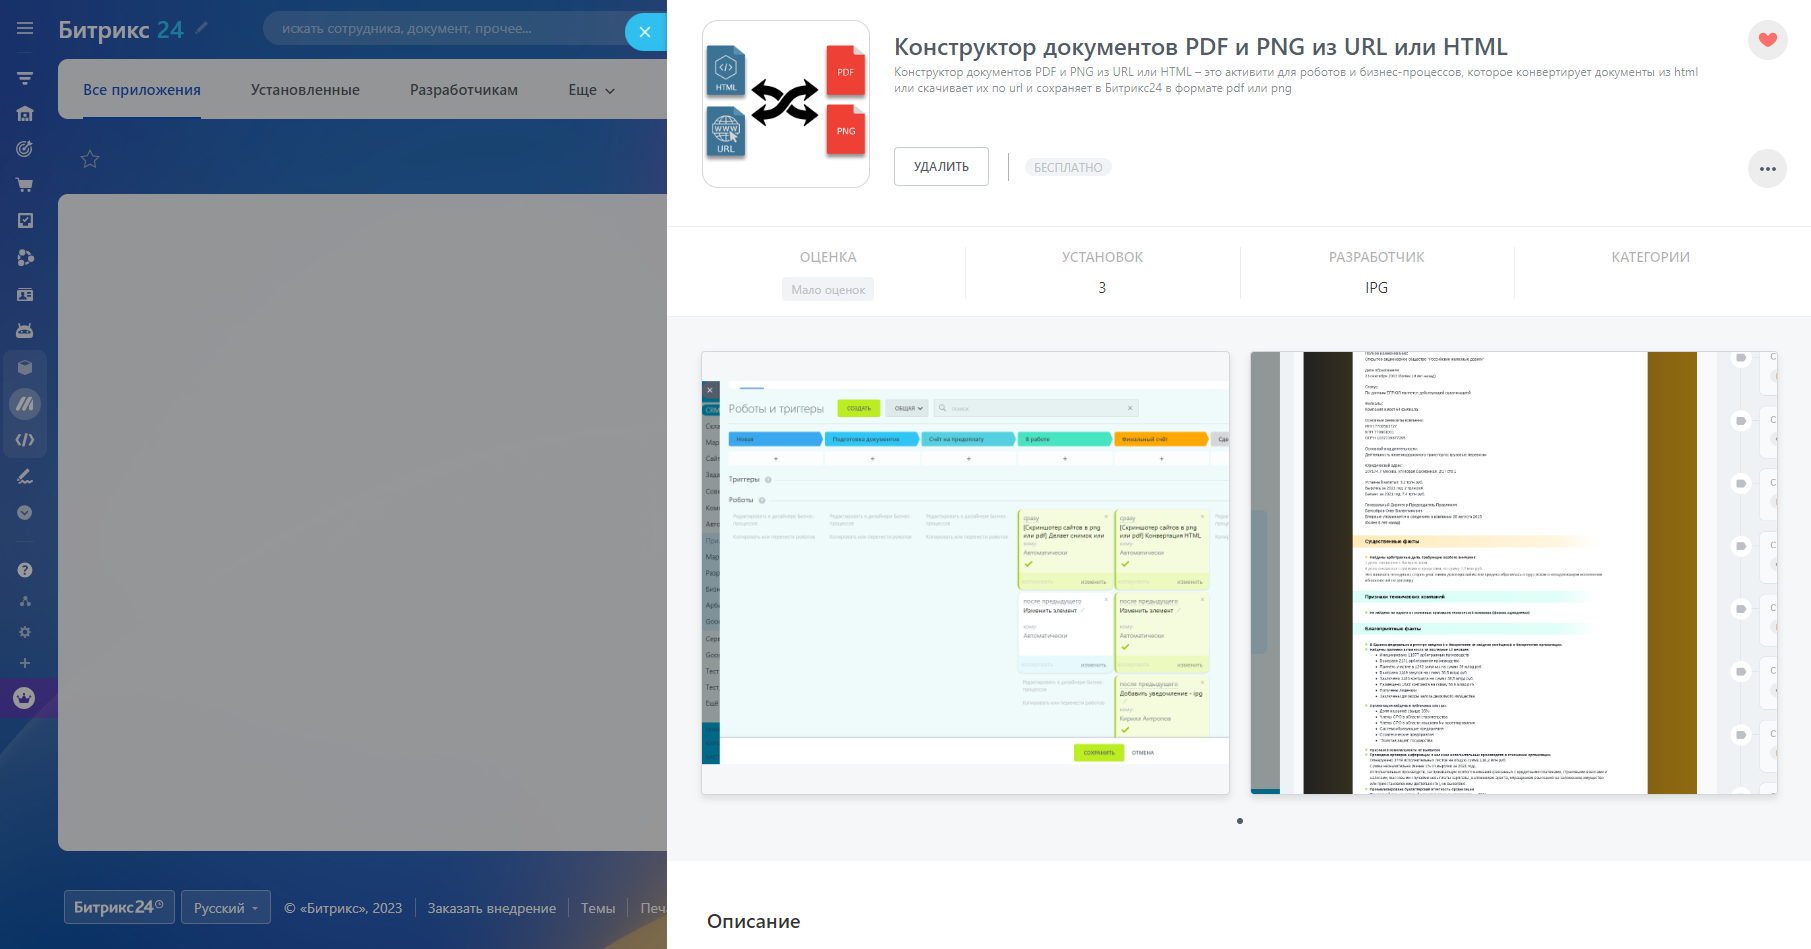Click the УДАЛИТЬ button
The width and height of the screenshot is (1811, 949).
coord(941,167)
